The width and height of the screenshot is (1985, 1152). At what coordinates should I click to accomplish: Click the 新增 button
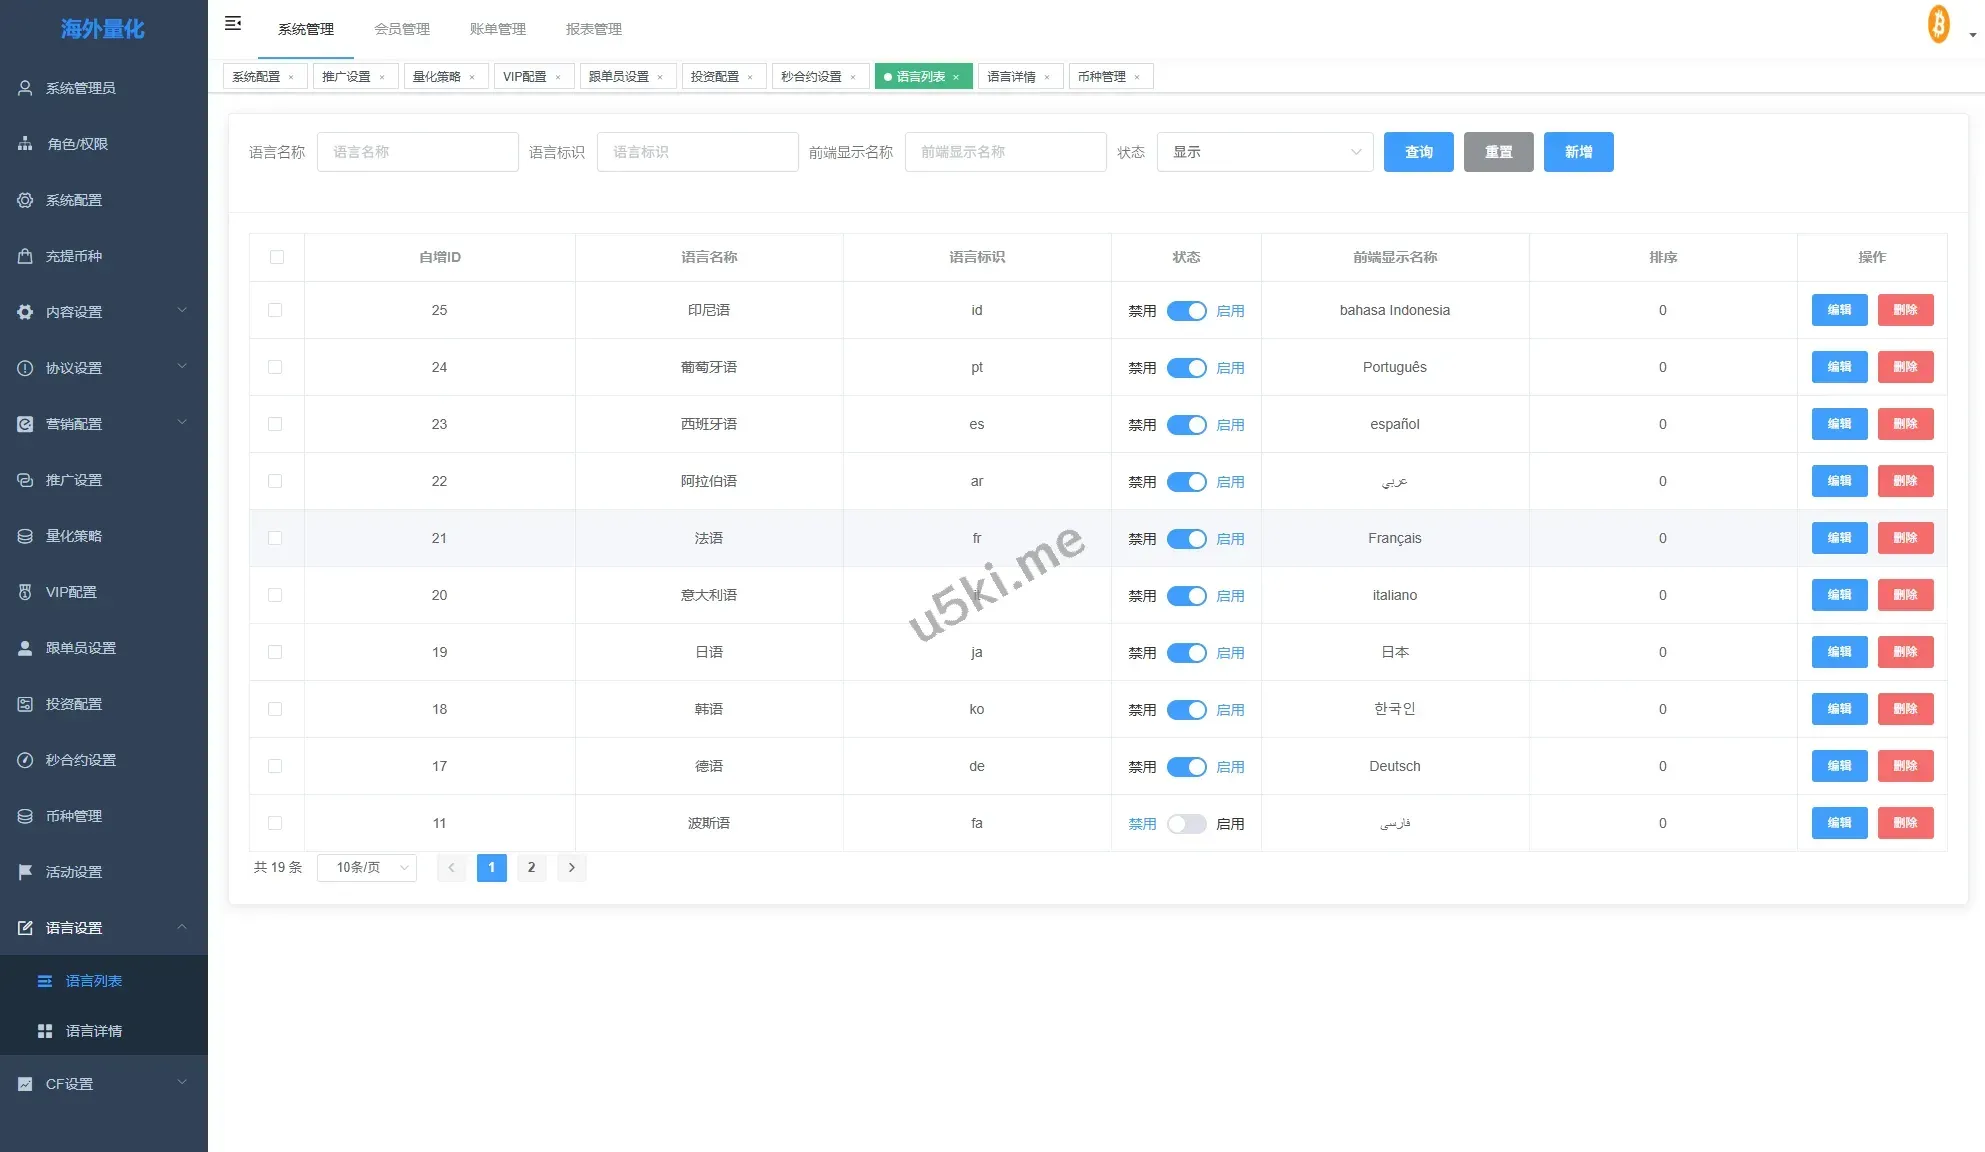coord(1578,152)
